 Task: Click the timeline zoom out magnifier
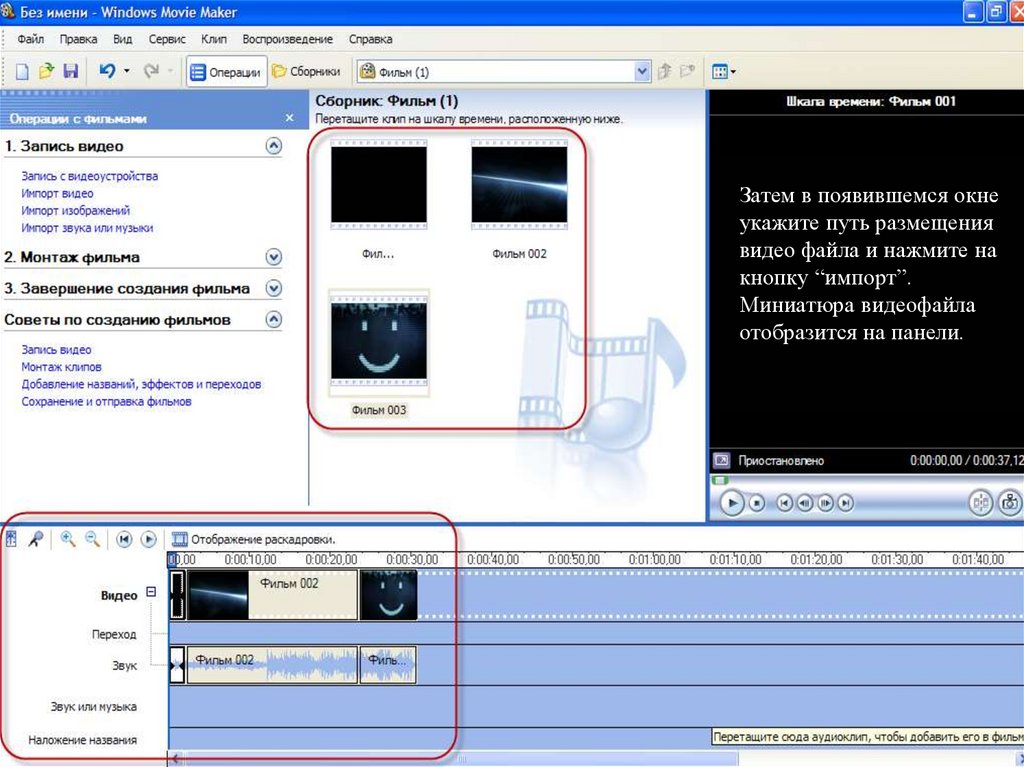pos(92,539)
